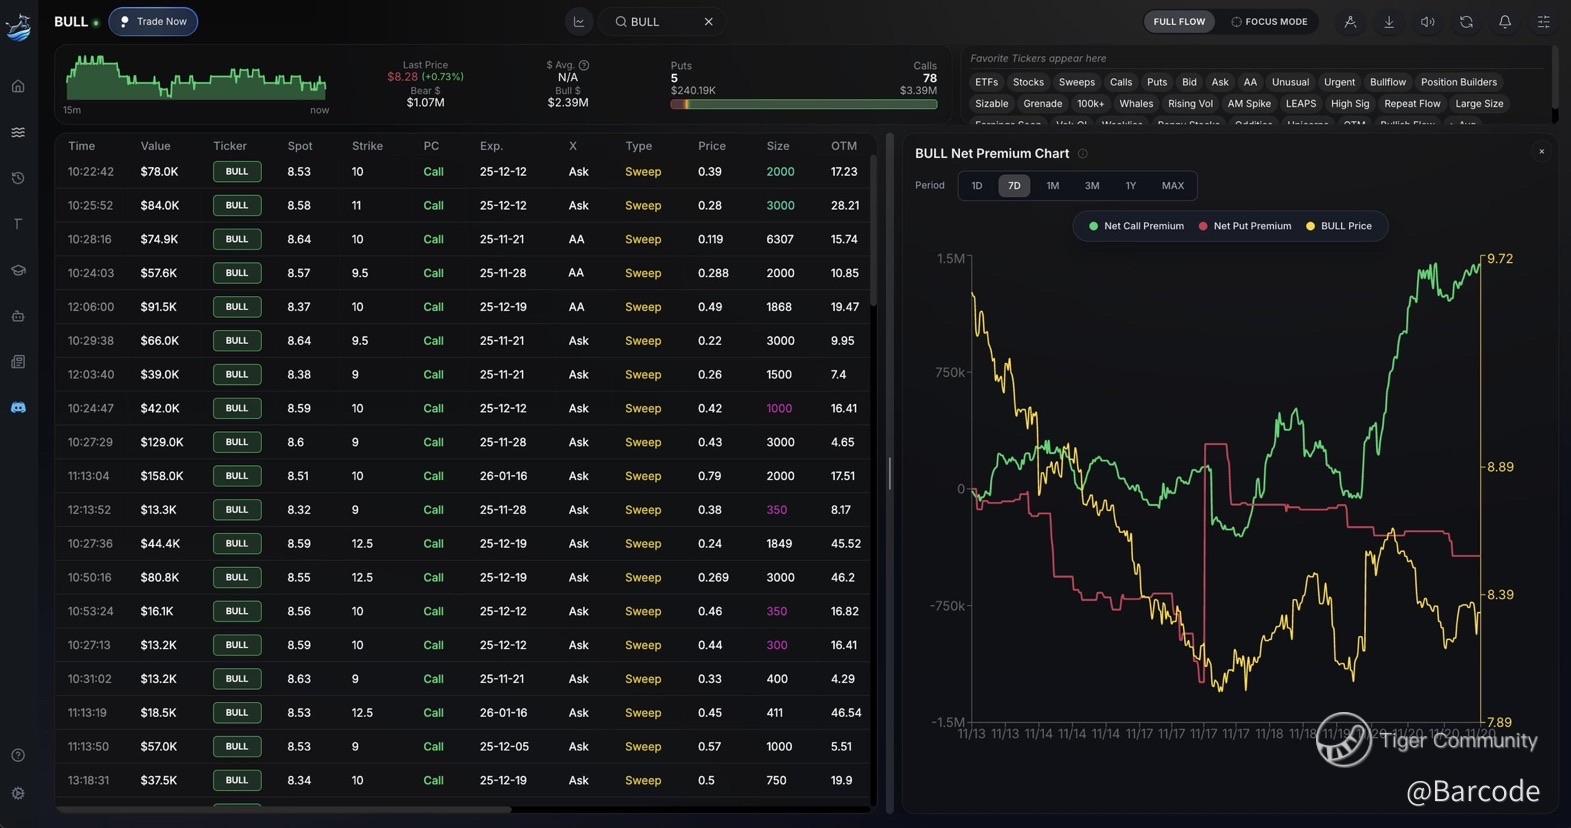Viewport: 1571px width, 828px height.
Task: Sort table by Value column header
Action: coord(155,146)
